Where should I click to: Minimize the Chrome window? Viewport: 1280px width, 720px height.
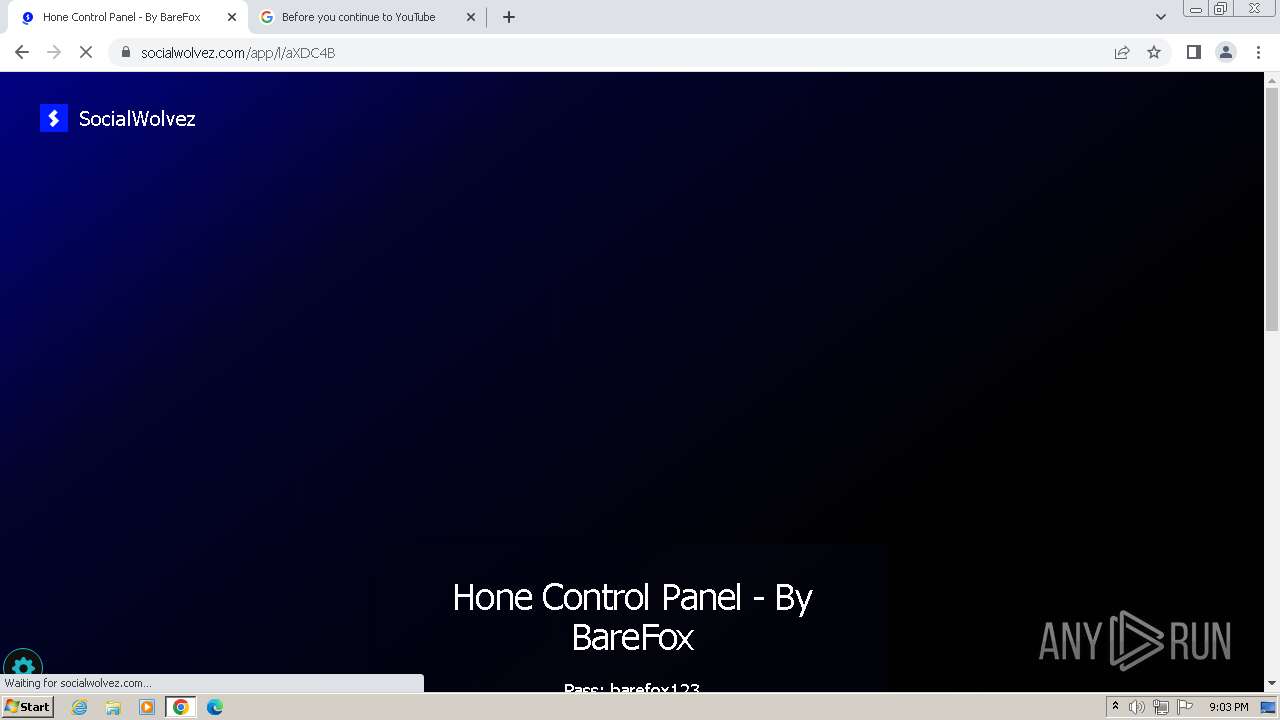coord(1195,8)
